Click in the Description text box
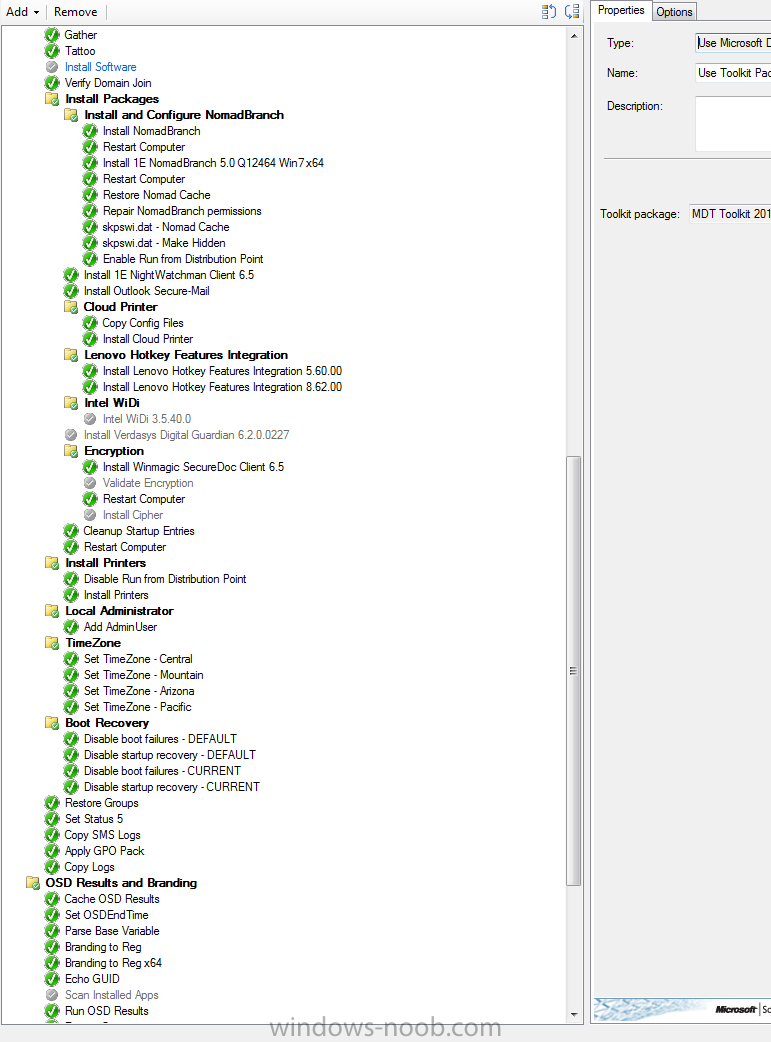This screenshot has width=771, height=1042. pos(733,124)
